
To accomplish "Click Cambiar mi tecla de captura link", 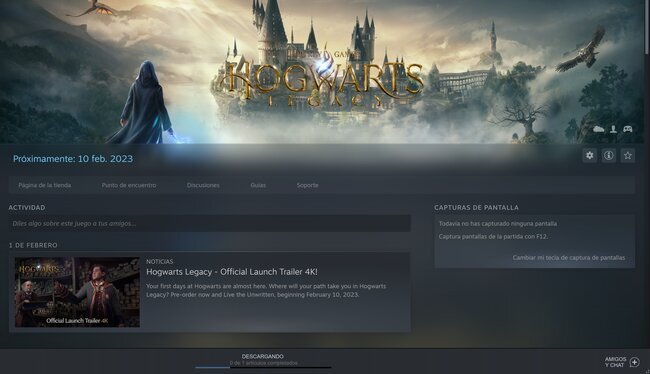I will tap(569, 258).
